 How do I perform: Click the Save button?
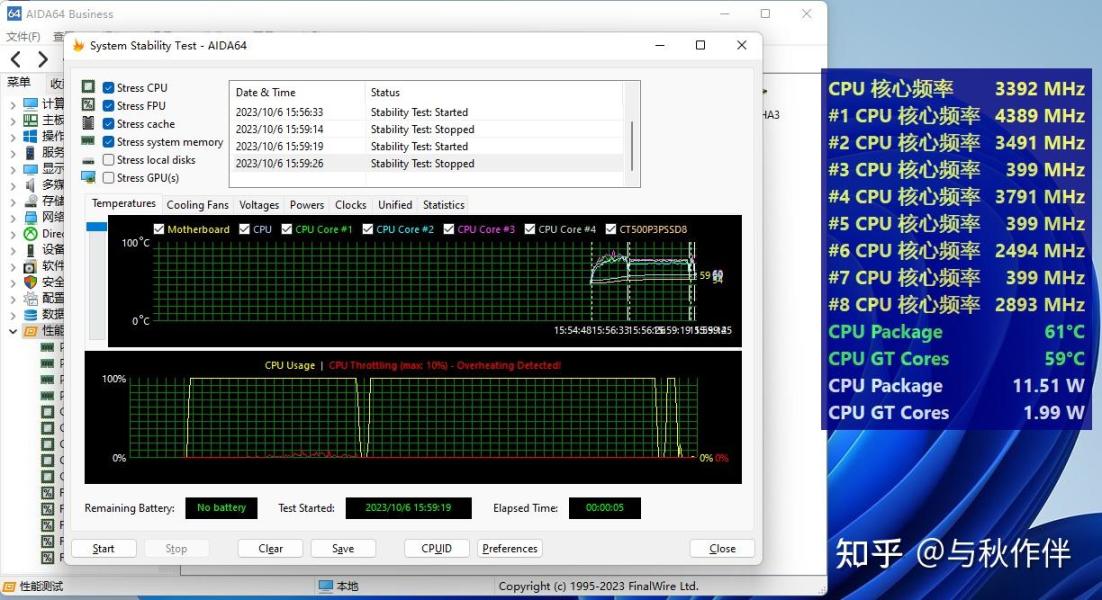(x=343, y=549)
